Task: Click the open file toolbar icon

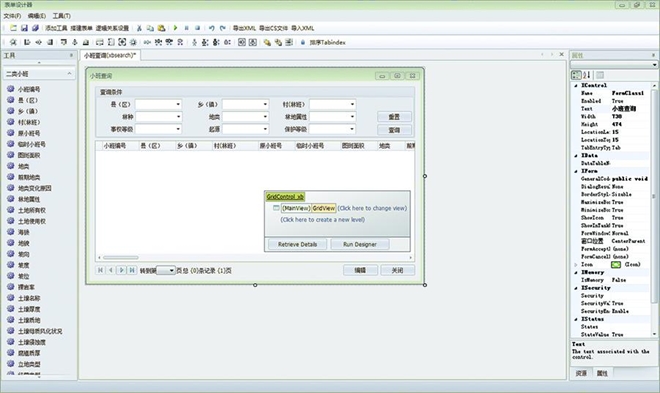Action: 13,28
